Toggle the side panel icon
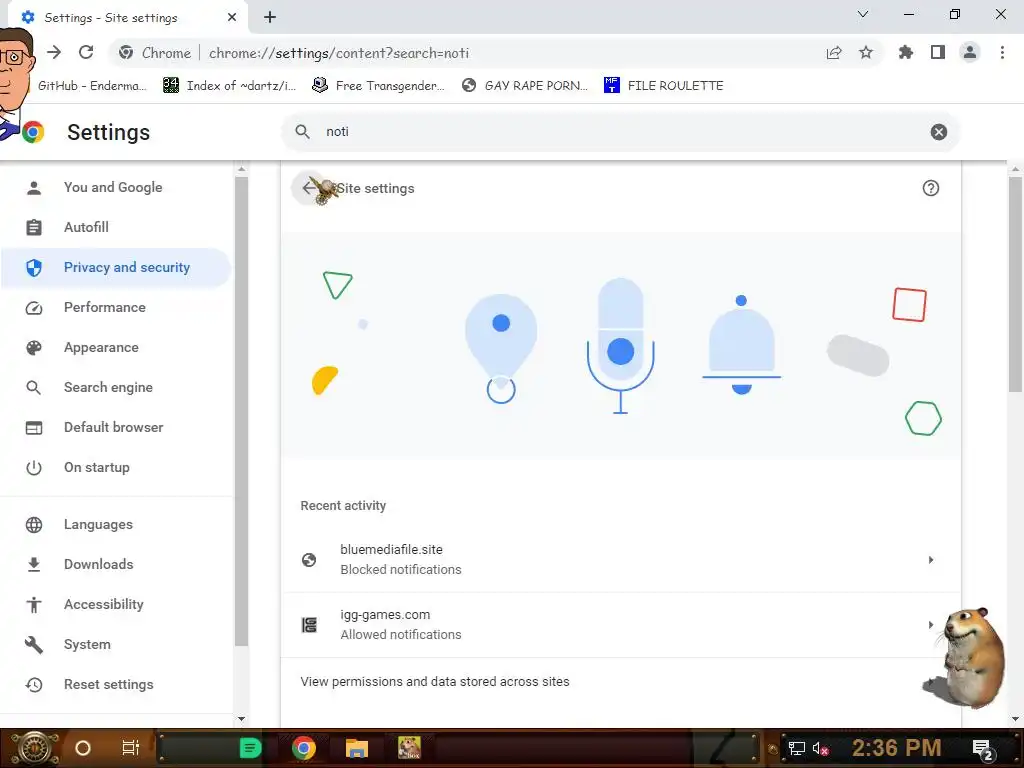 point(938,53)
